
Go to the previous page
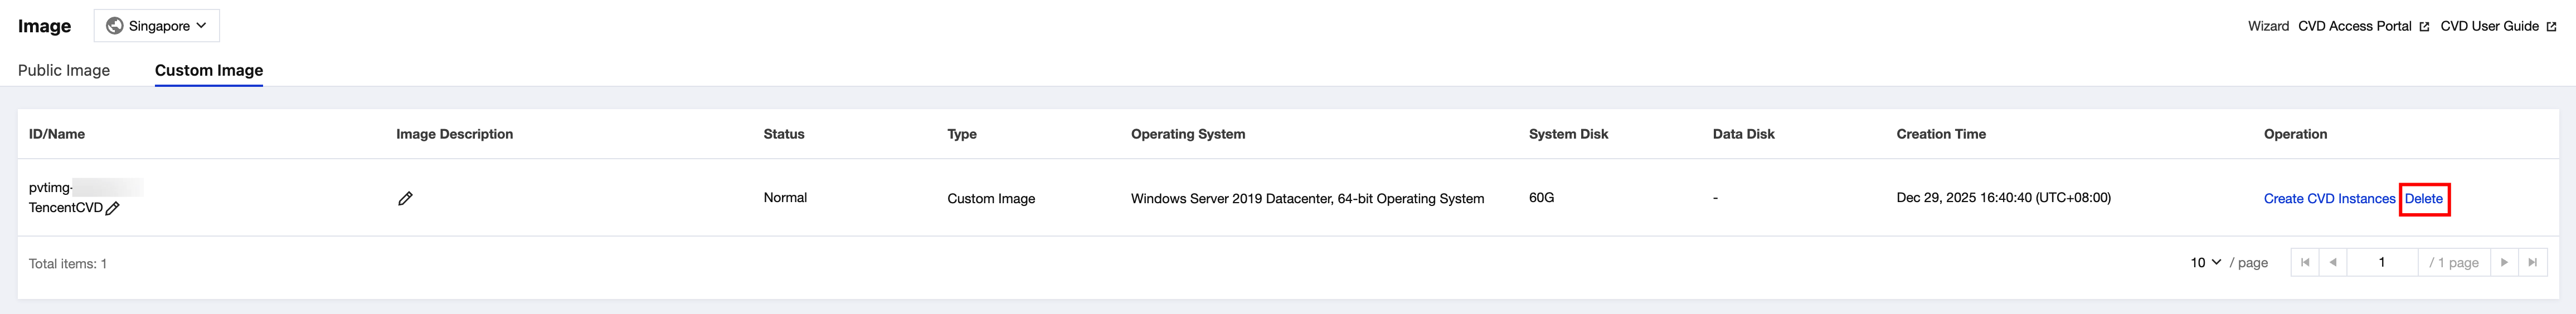2333,262
